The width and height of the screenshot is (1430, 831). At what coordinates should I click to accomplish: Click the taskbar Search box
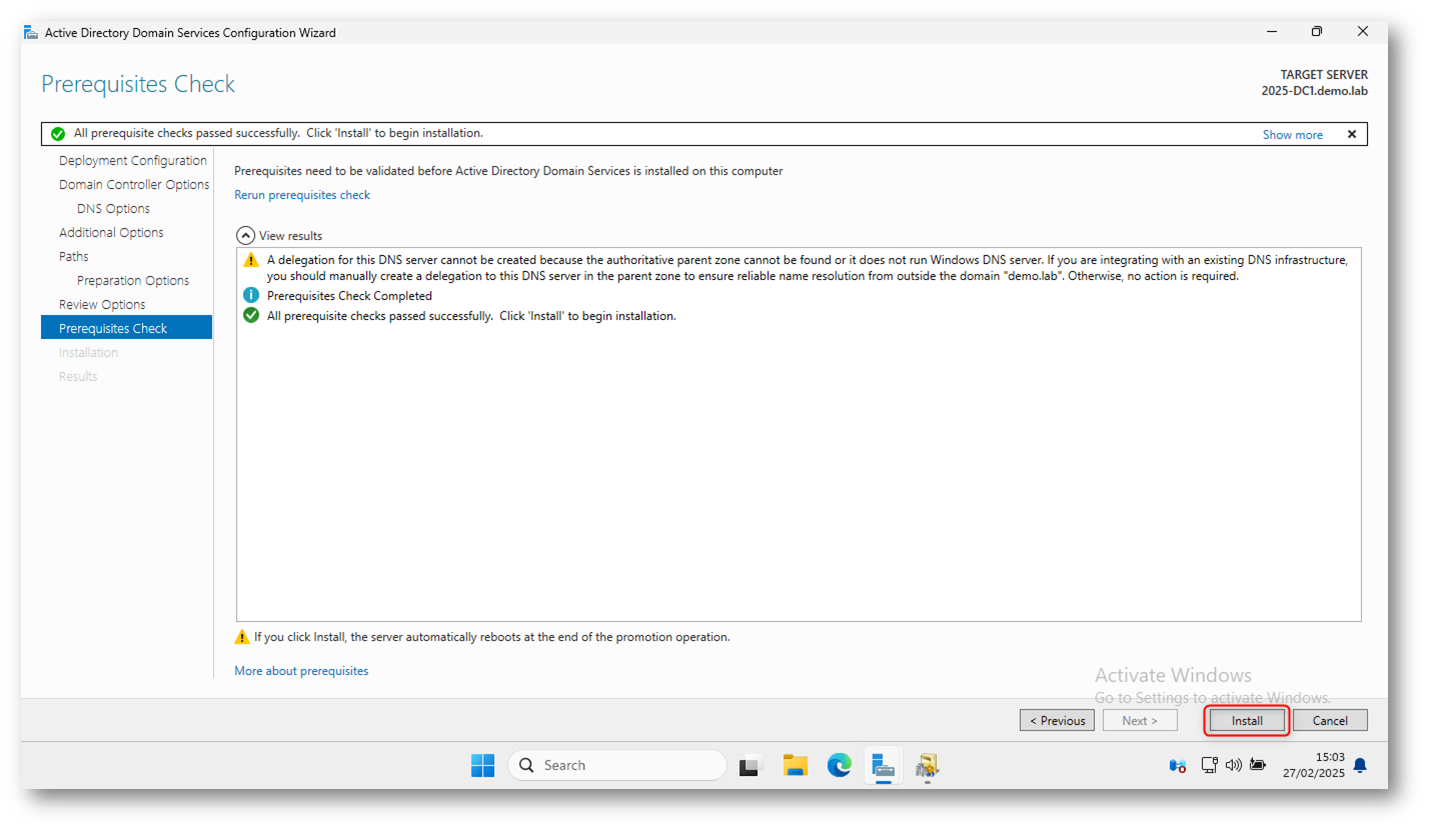pos(617,765)
